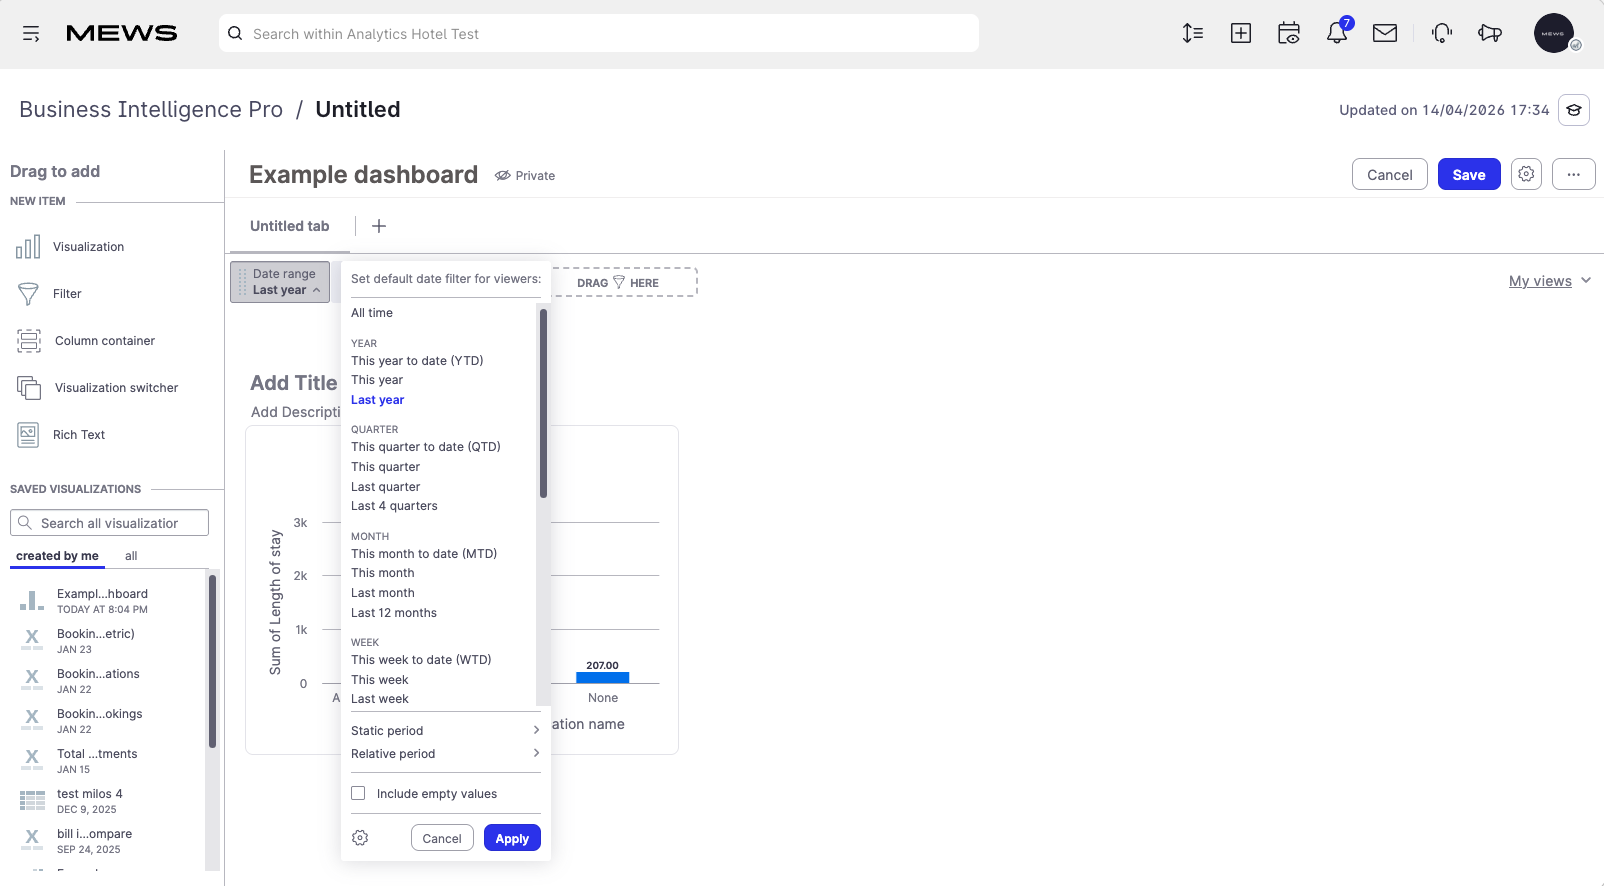Switch to the Untitled tab
Viewport: 1604px width, 886px height.
(290, 226)
